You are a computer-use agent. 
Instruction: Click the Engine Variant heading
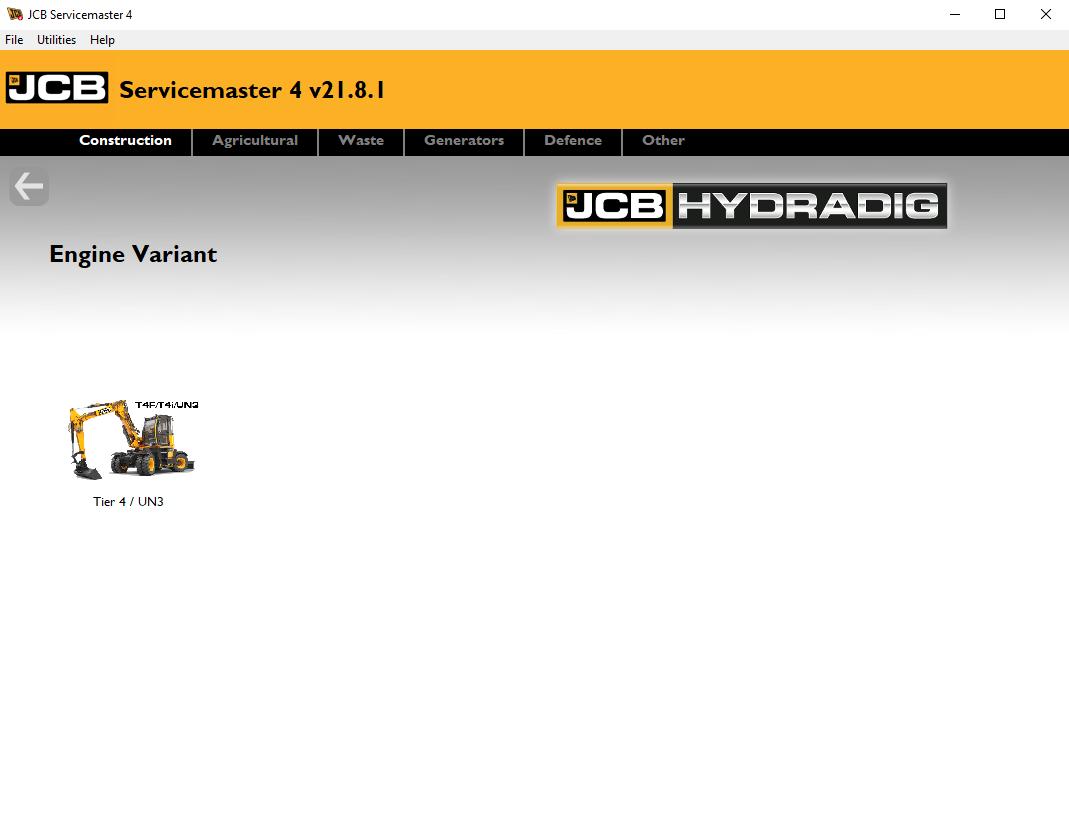point(133,254)
